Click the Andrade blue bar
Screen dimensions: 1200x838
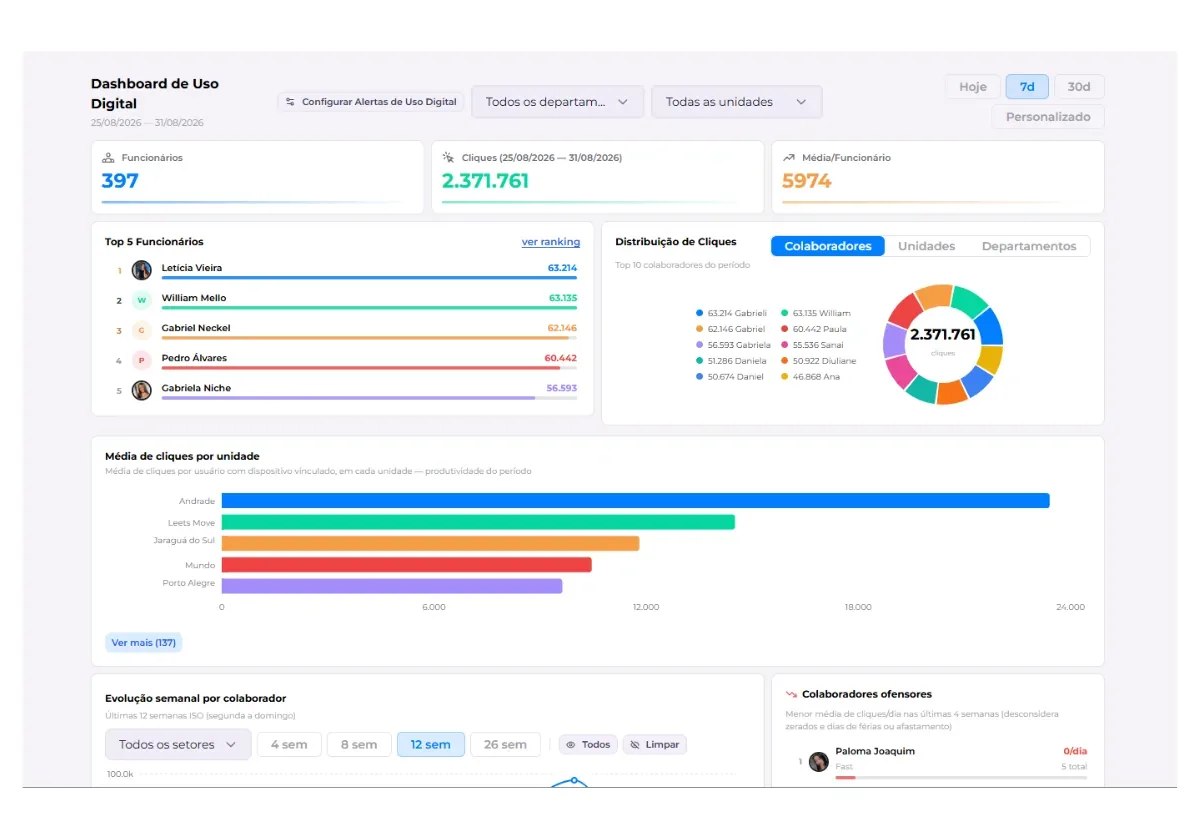635,501
